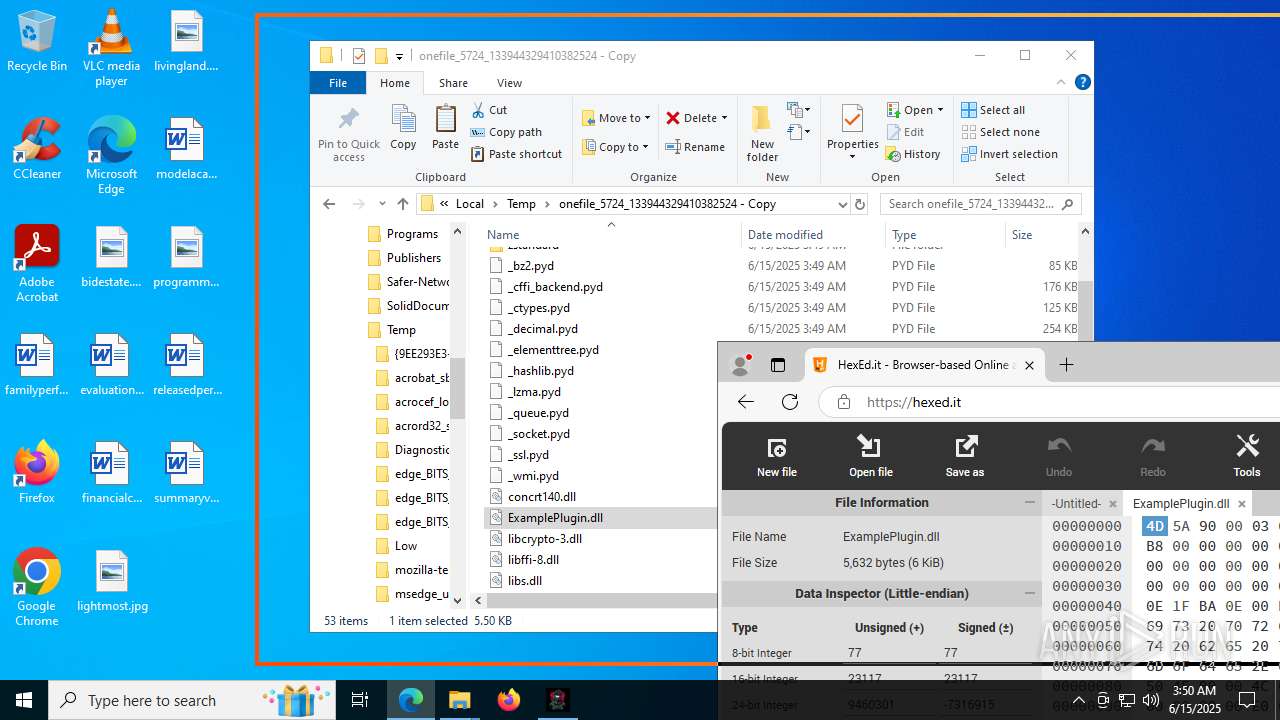This screenshot has width=1280, height=720.
Task: Collapse File Information panel
Action: point(1030,502)
